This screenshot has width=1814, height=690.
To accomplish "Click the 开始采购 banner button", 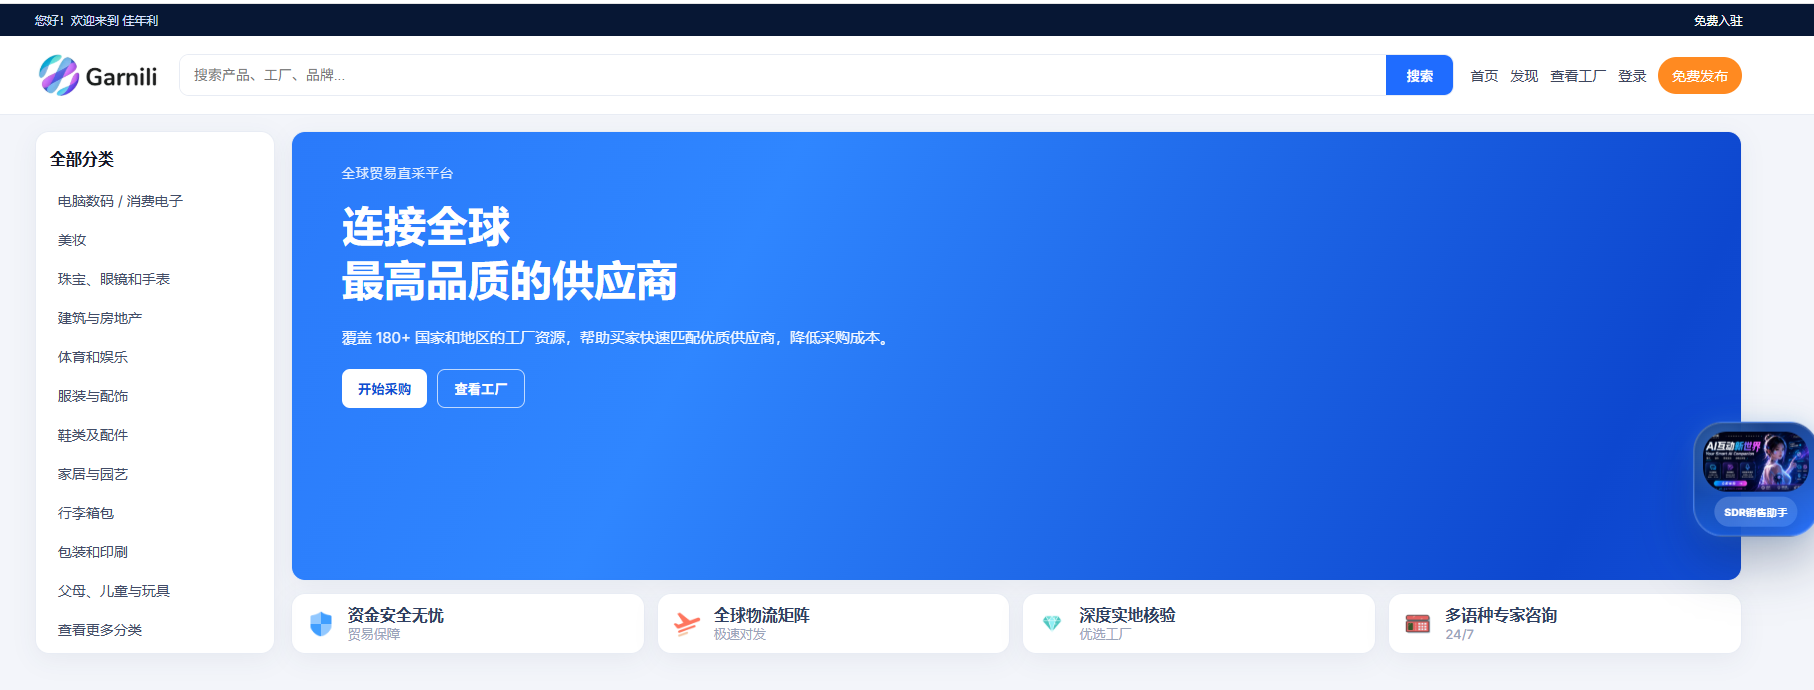I will [x=384, y=389].
